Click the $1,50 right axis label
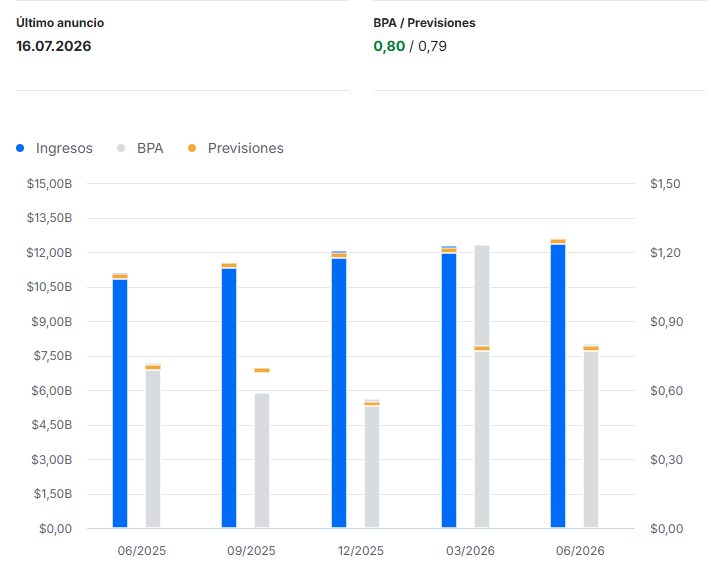Image resolution: width=711 pixels, height=570 pixels. [x=665, y=184]
